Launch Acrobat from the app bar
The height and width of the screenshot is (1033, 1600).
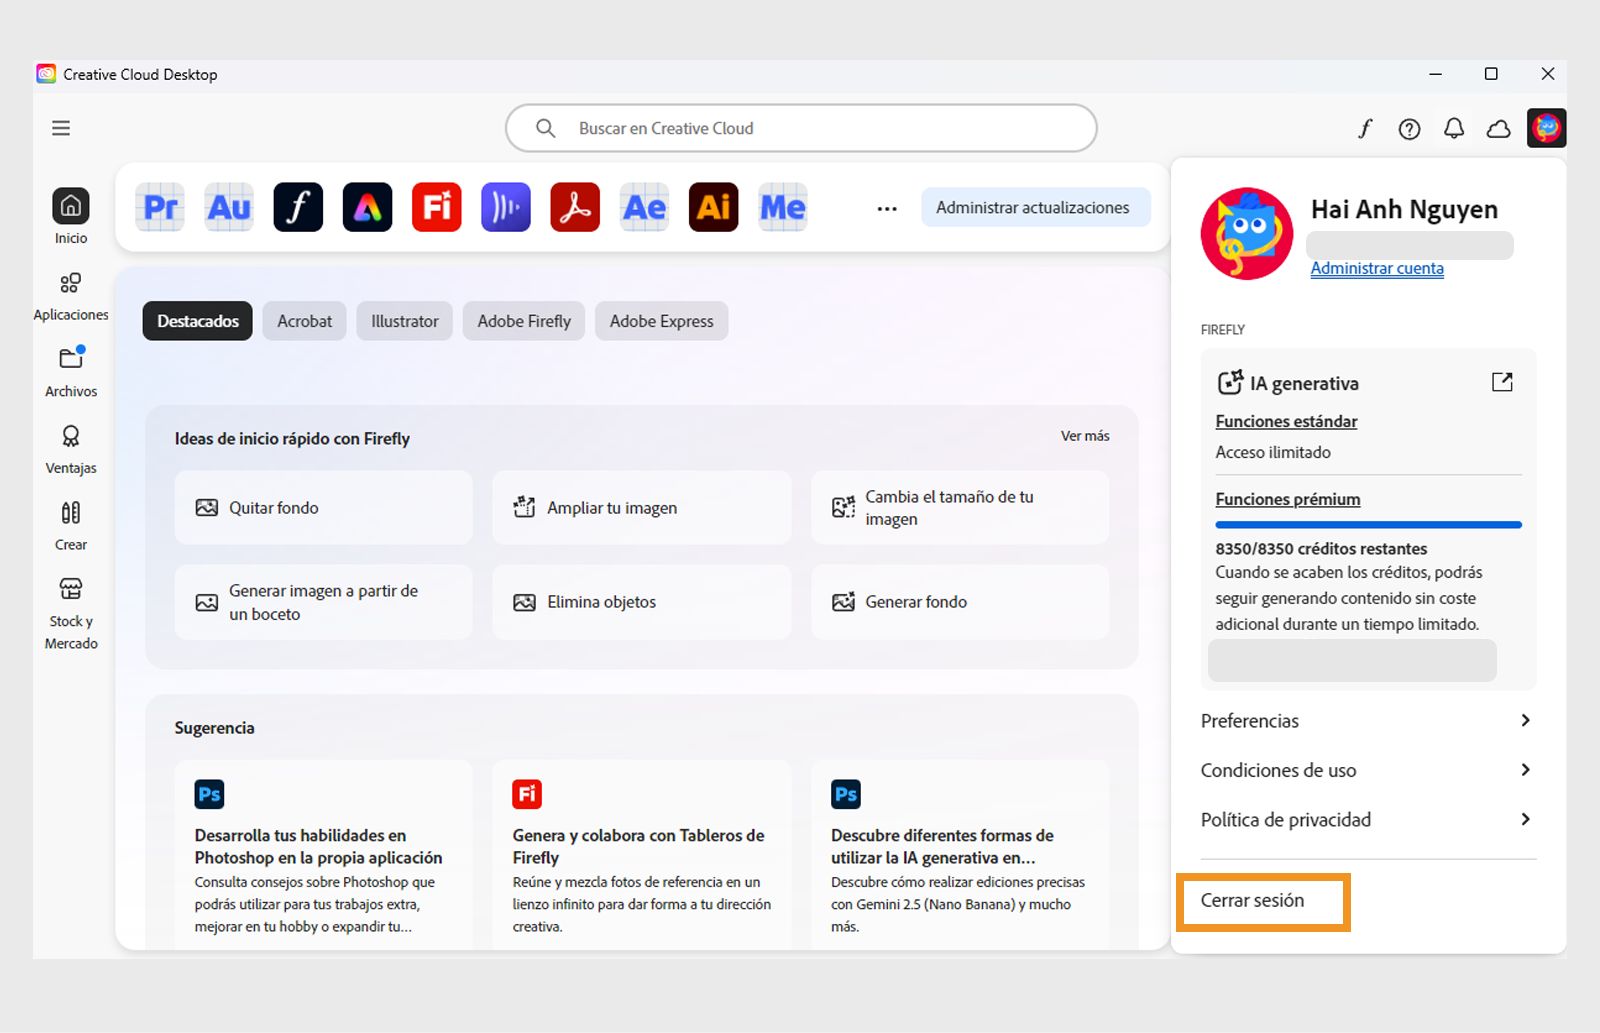pyautogui.click(x=575, y=207)
